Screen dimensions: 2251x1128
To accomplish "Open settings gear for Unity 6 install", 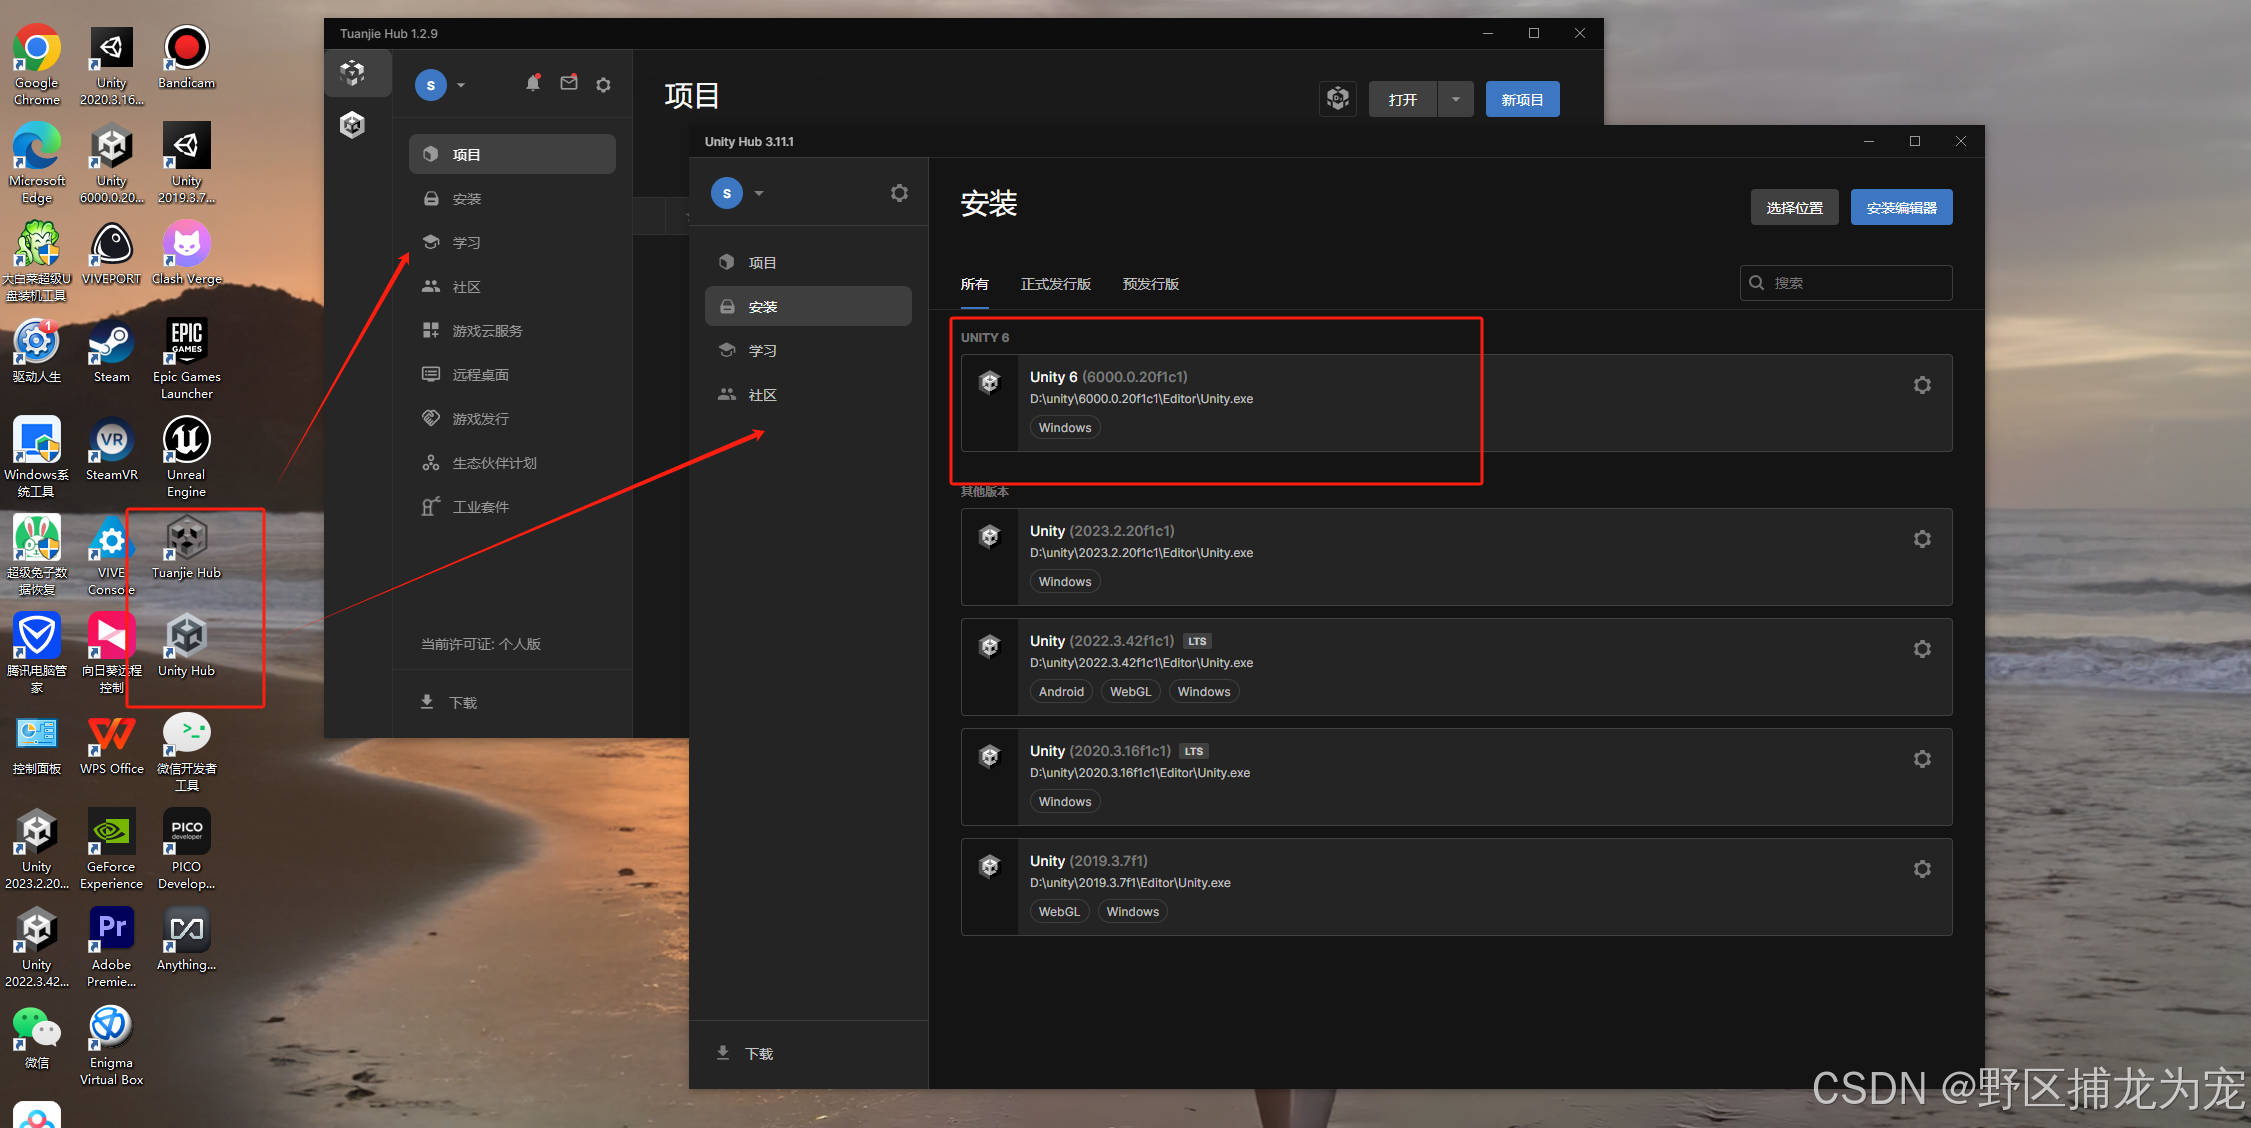I will [x=1921, y=385].
